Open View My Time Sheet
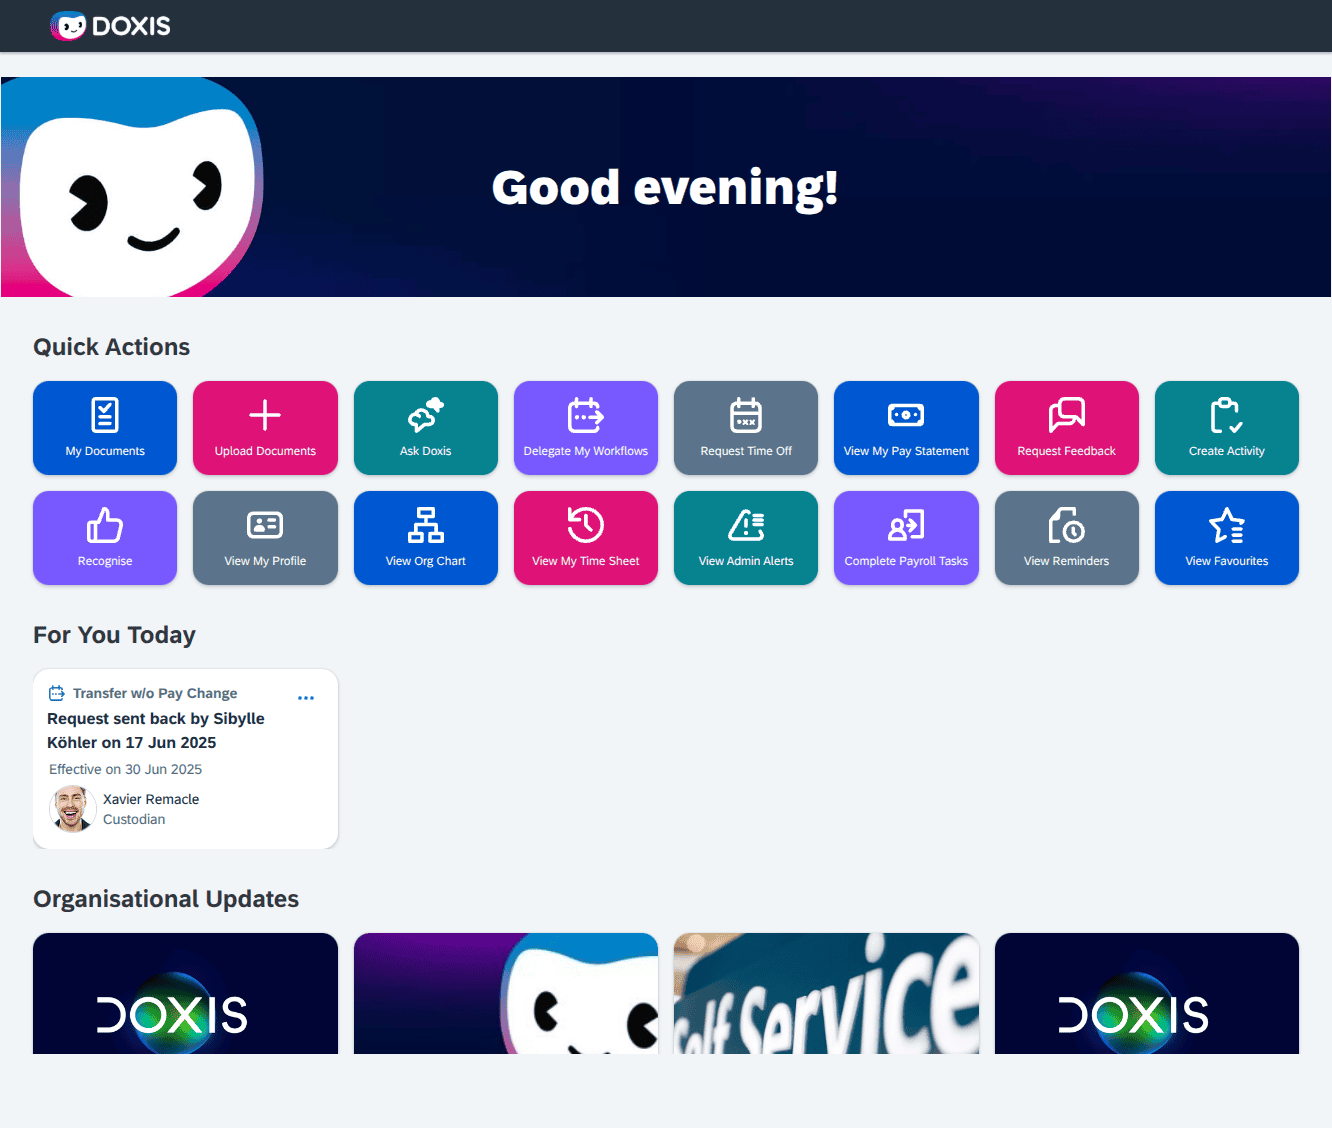This screenshot has width=1332, height=1128. [586, 538]
